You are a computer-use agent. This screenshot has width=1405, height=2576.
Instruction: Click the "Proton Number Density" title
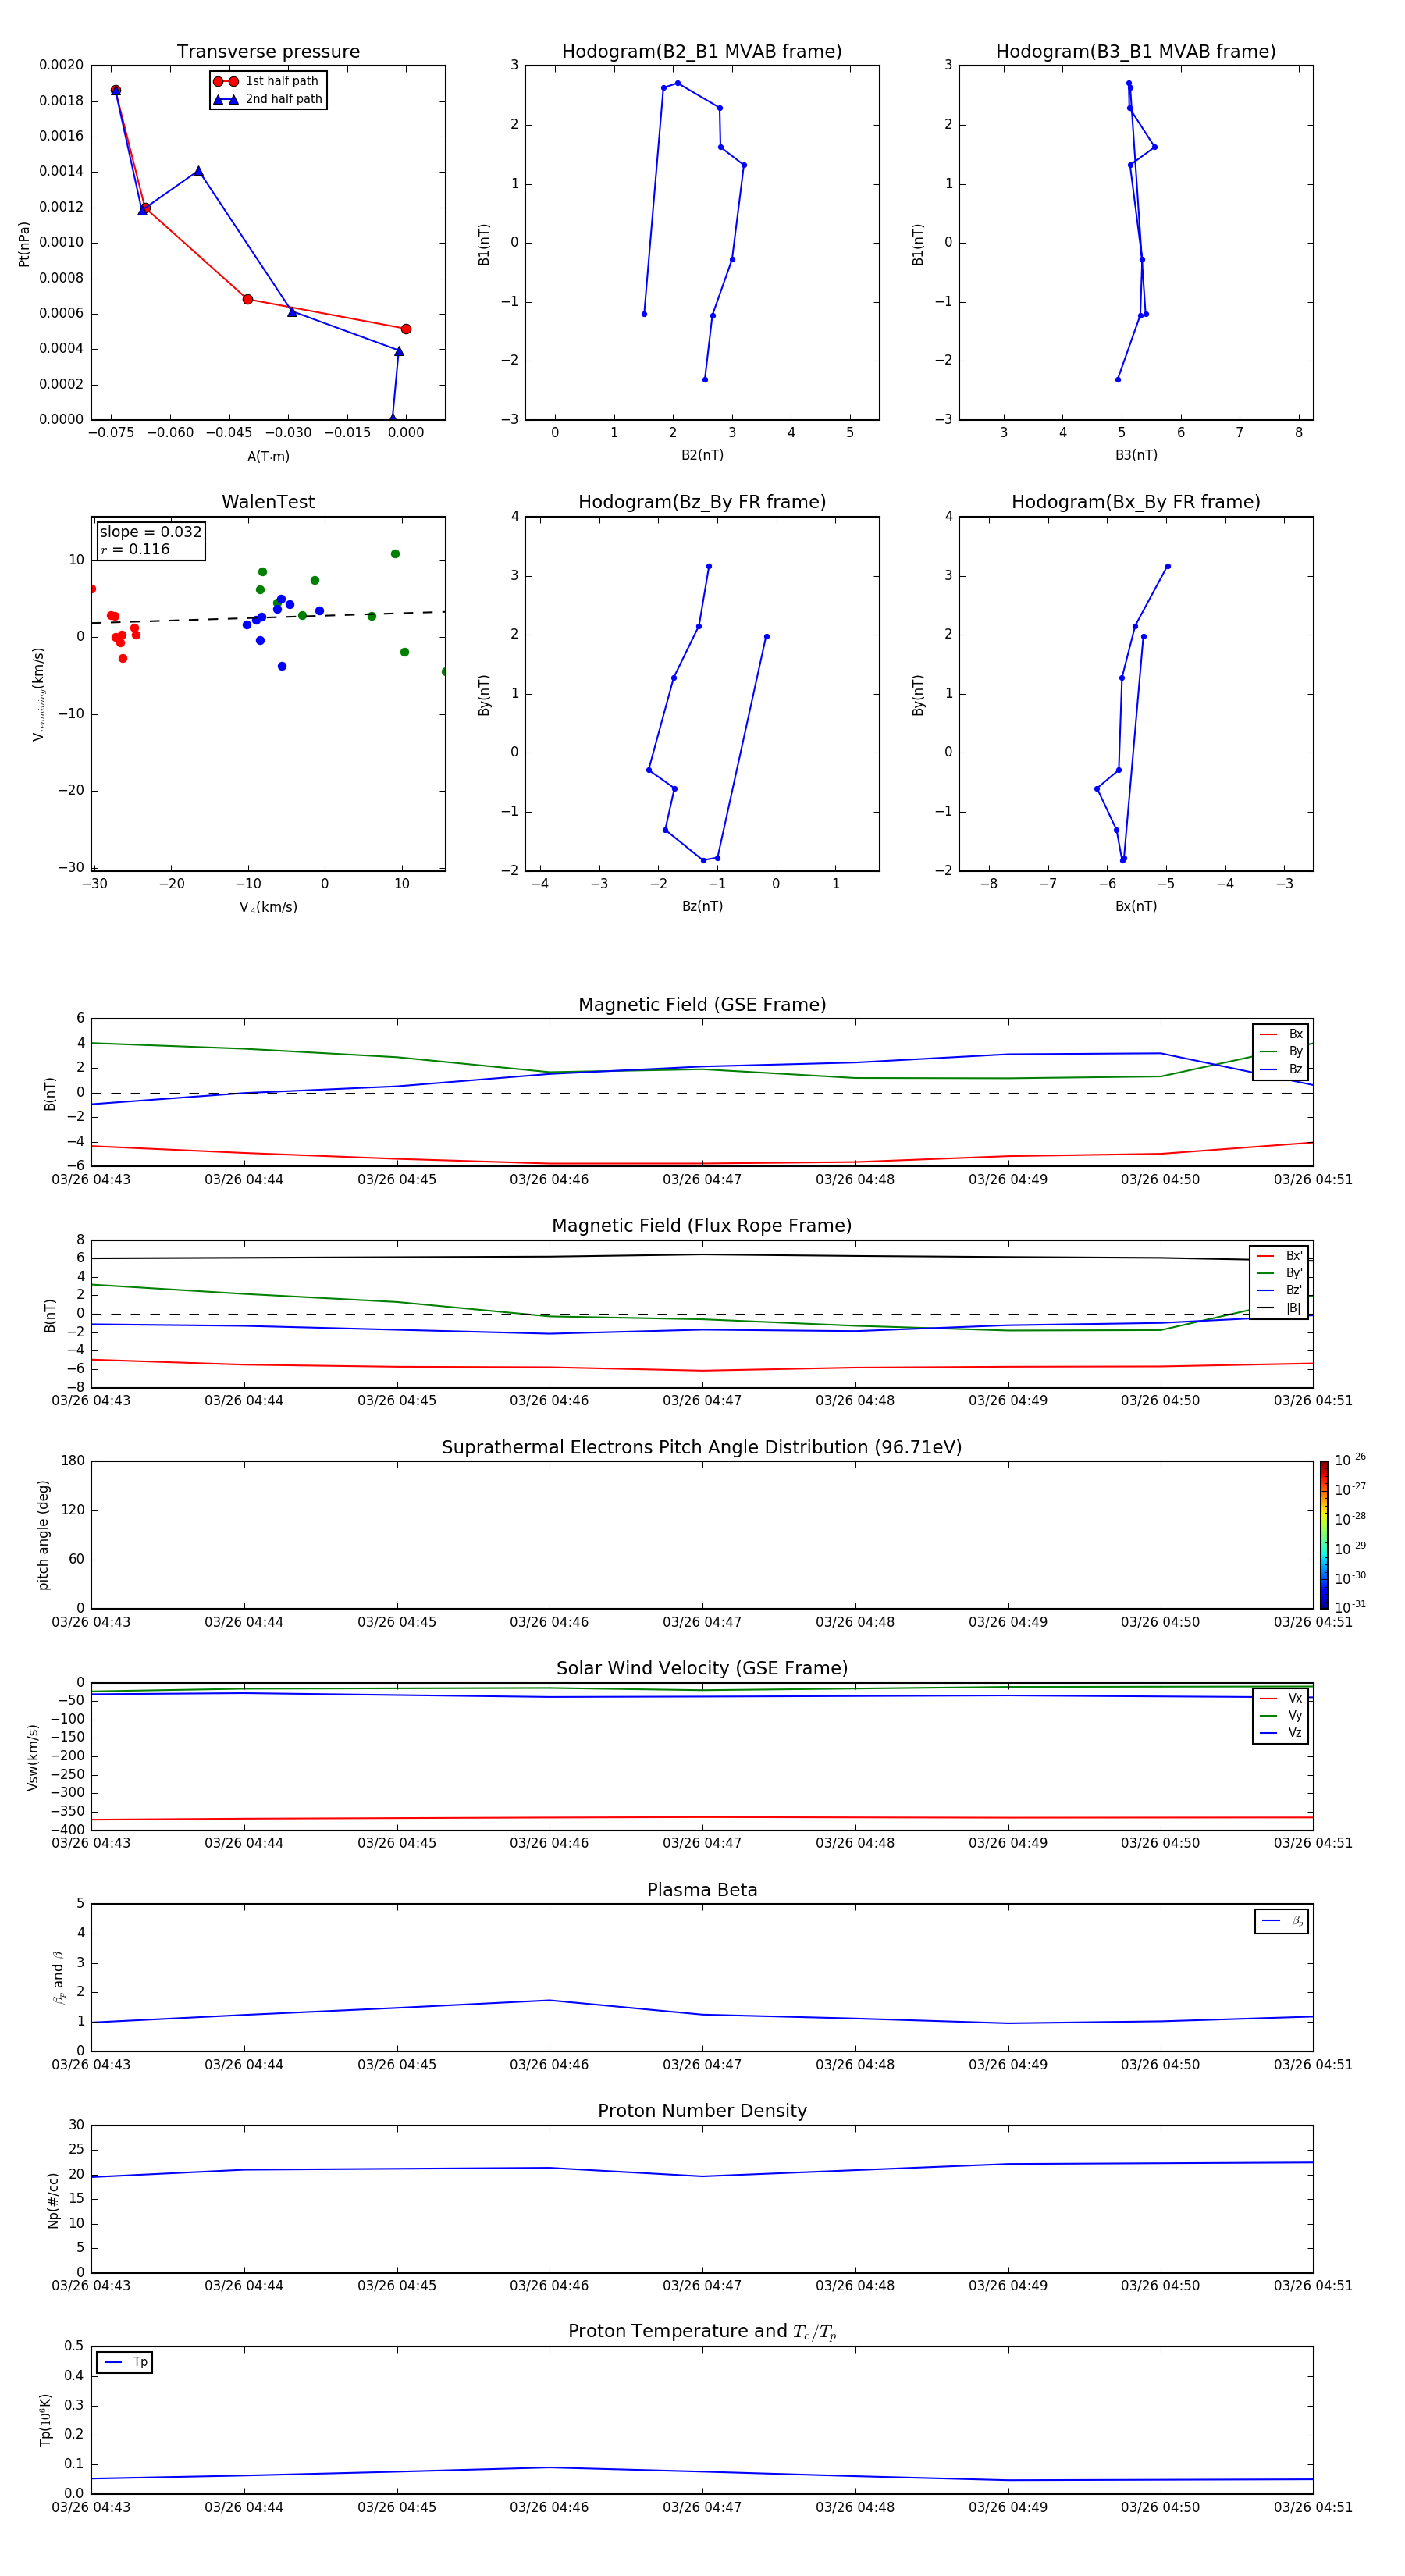click(702, 2111)
